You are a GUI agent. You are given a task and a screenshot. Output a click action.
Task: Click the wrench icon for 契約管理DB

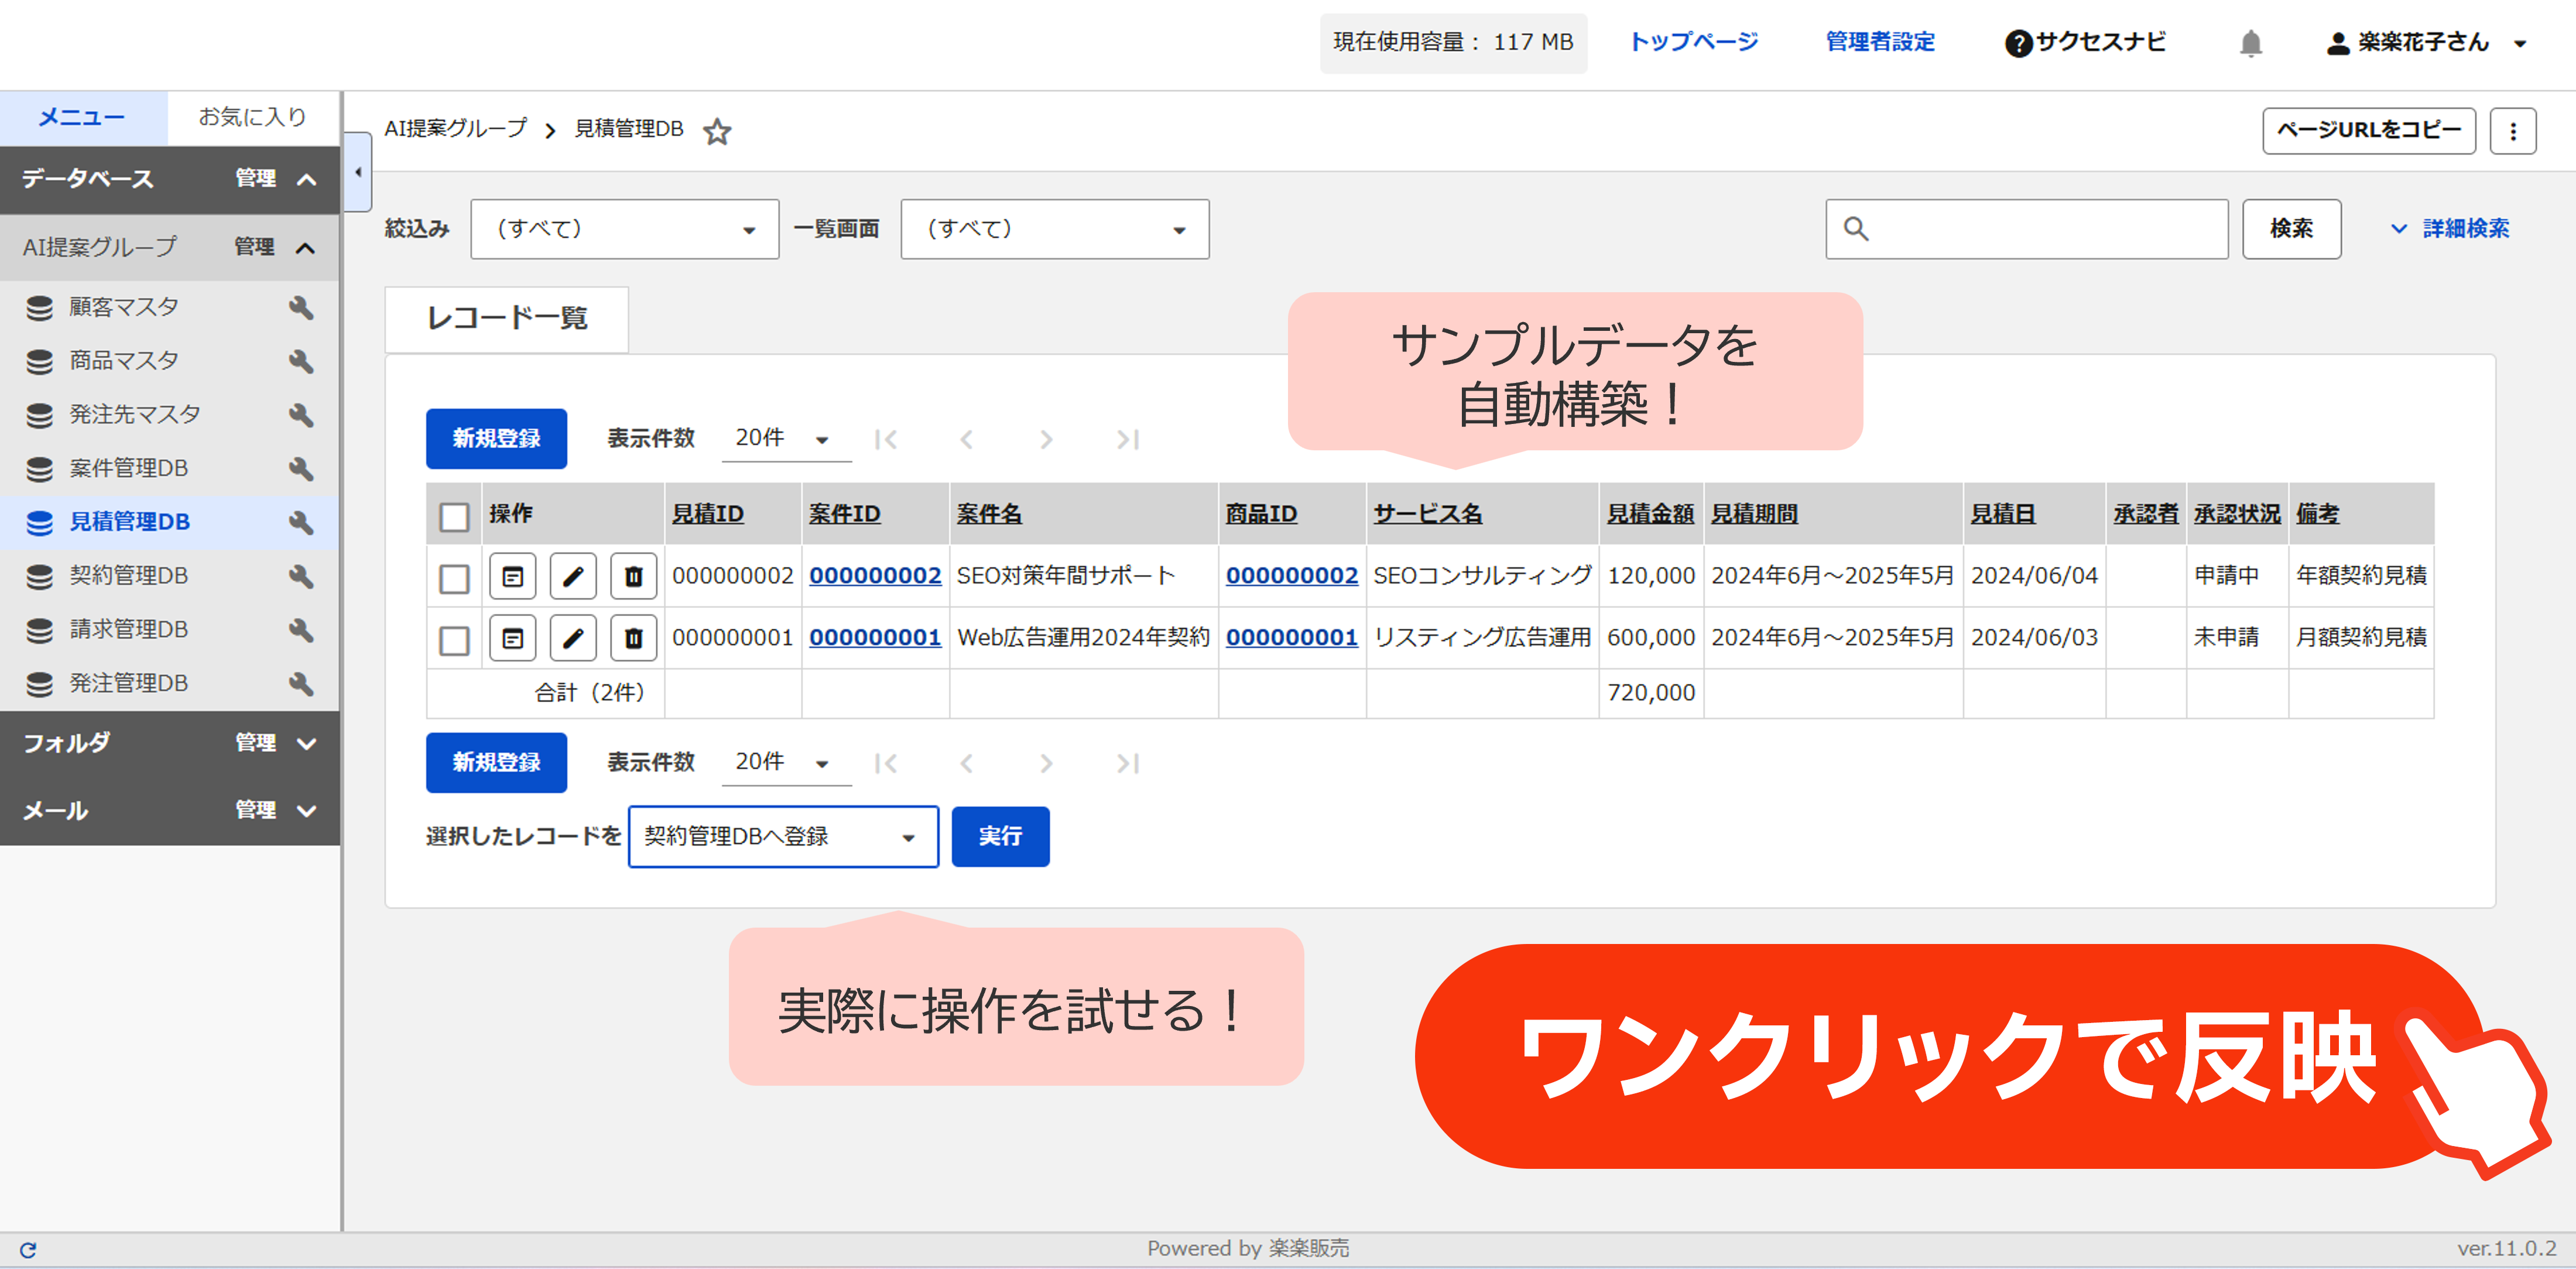[301, 576]
